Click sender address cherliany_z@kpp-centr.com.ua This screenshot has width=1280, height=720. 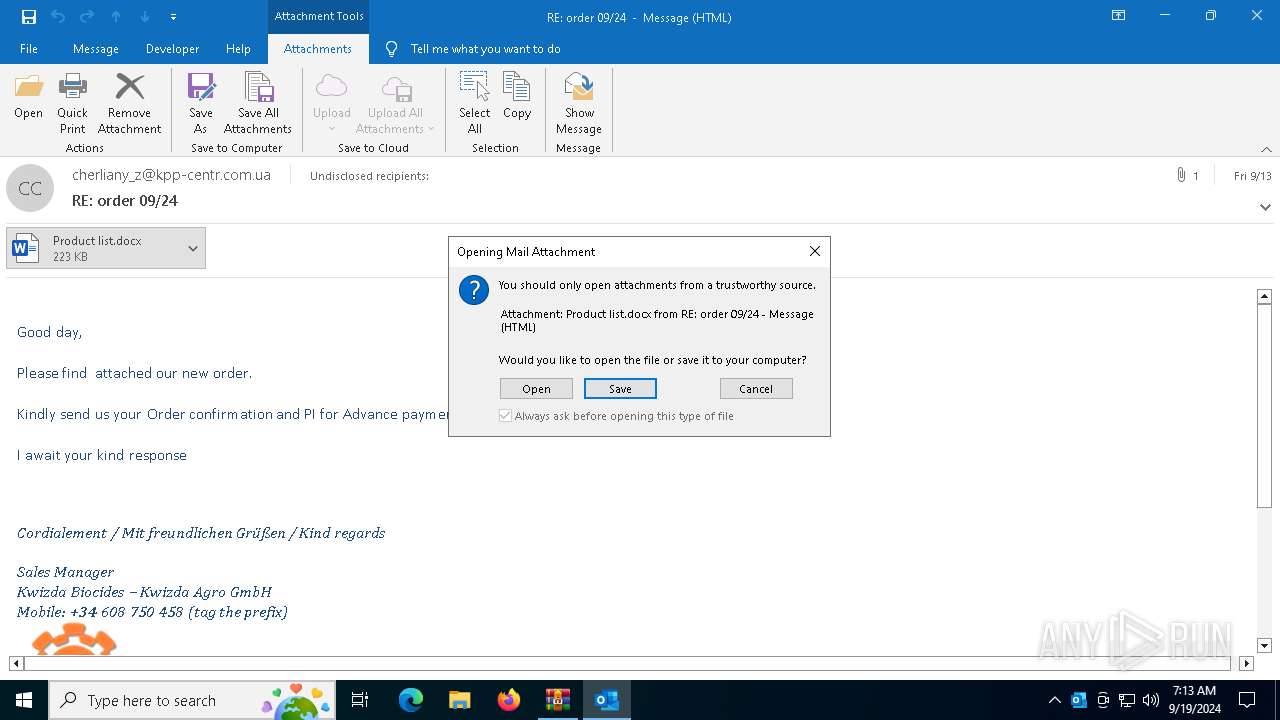(171, 175)
